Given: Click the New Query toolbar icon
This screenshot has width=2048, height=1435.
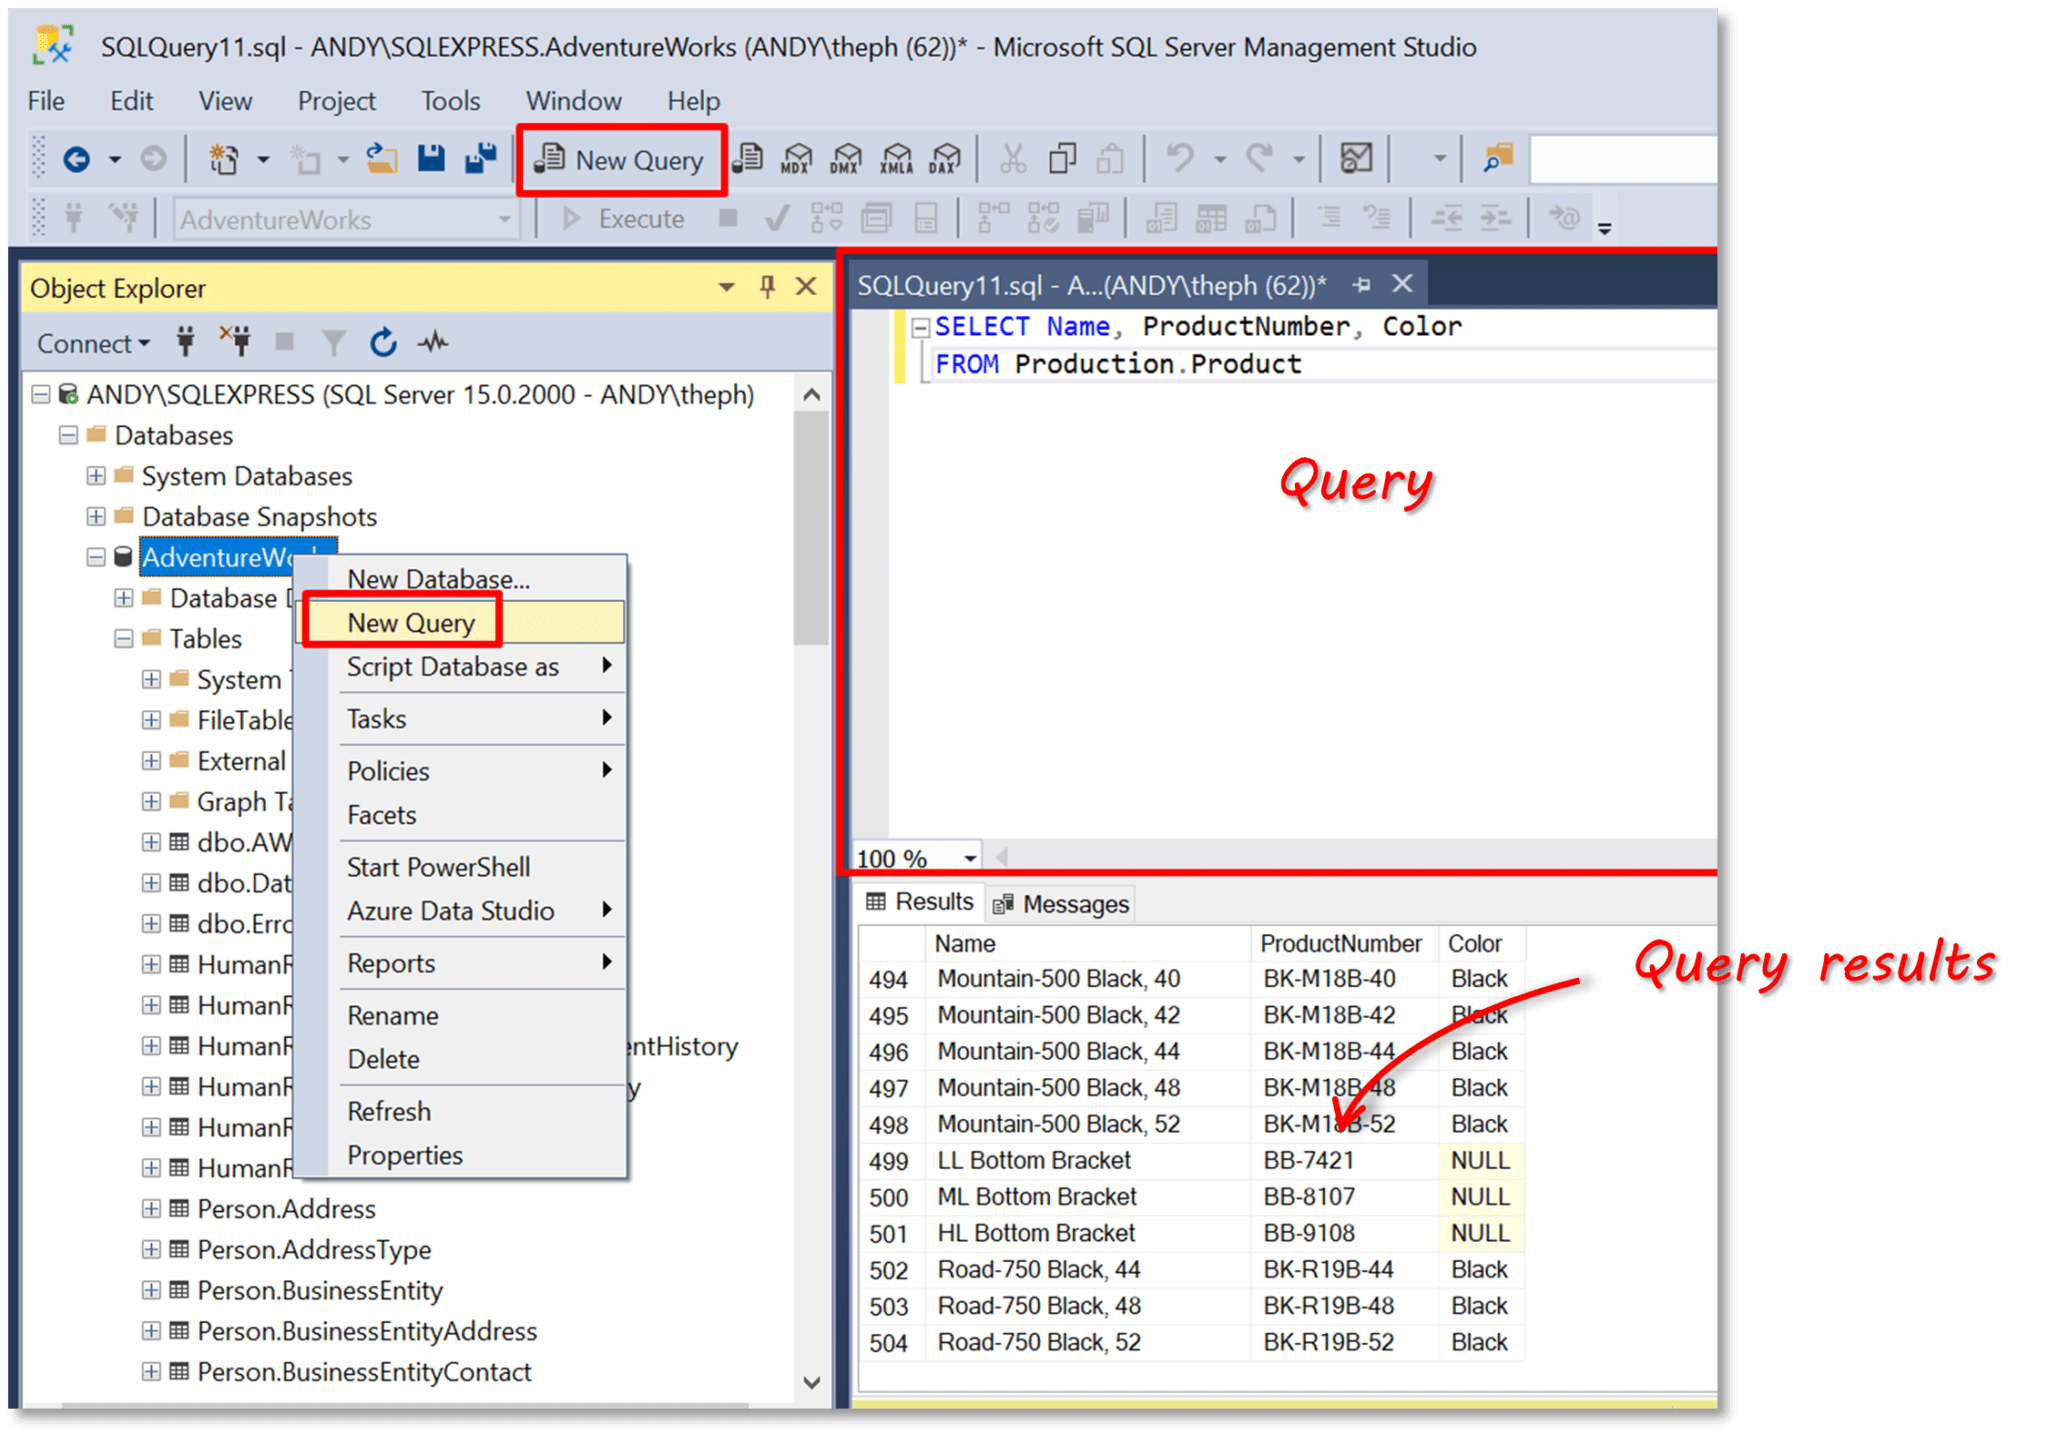Looking at the screenshot, I should [x=620, y=160].
